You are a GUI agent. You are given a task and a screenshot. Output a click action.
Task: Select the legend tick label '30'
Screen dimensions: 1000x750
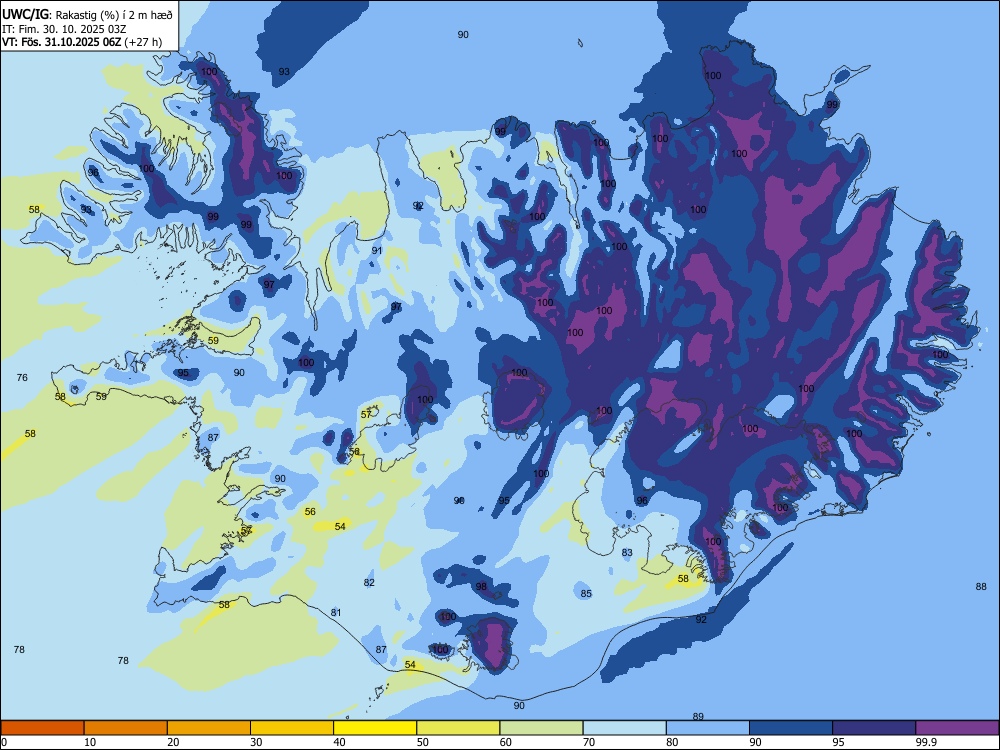pyautogui.click(x=256, y=742)
